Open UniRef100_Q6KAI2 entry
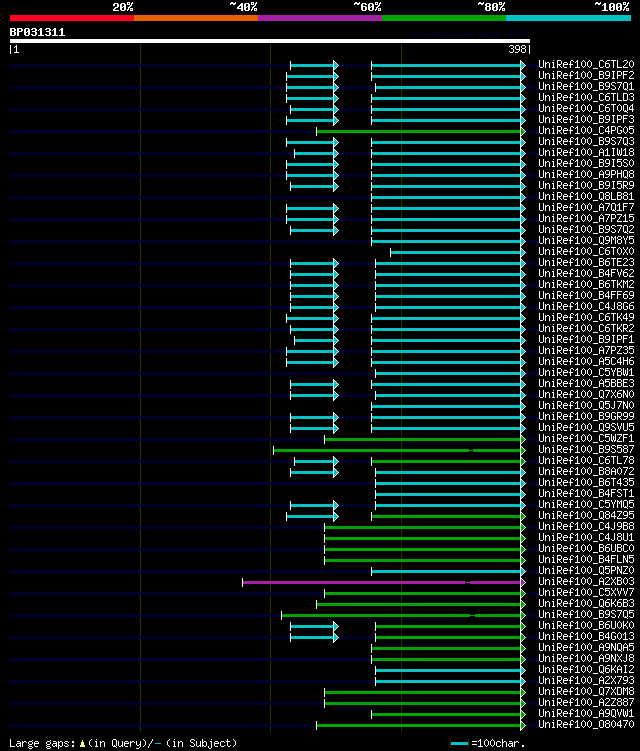640x751 pixels. (x=586, y=670)
